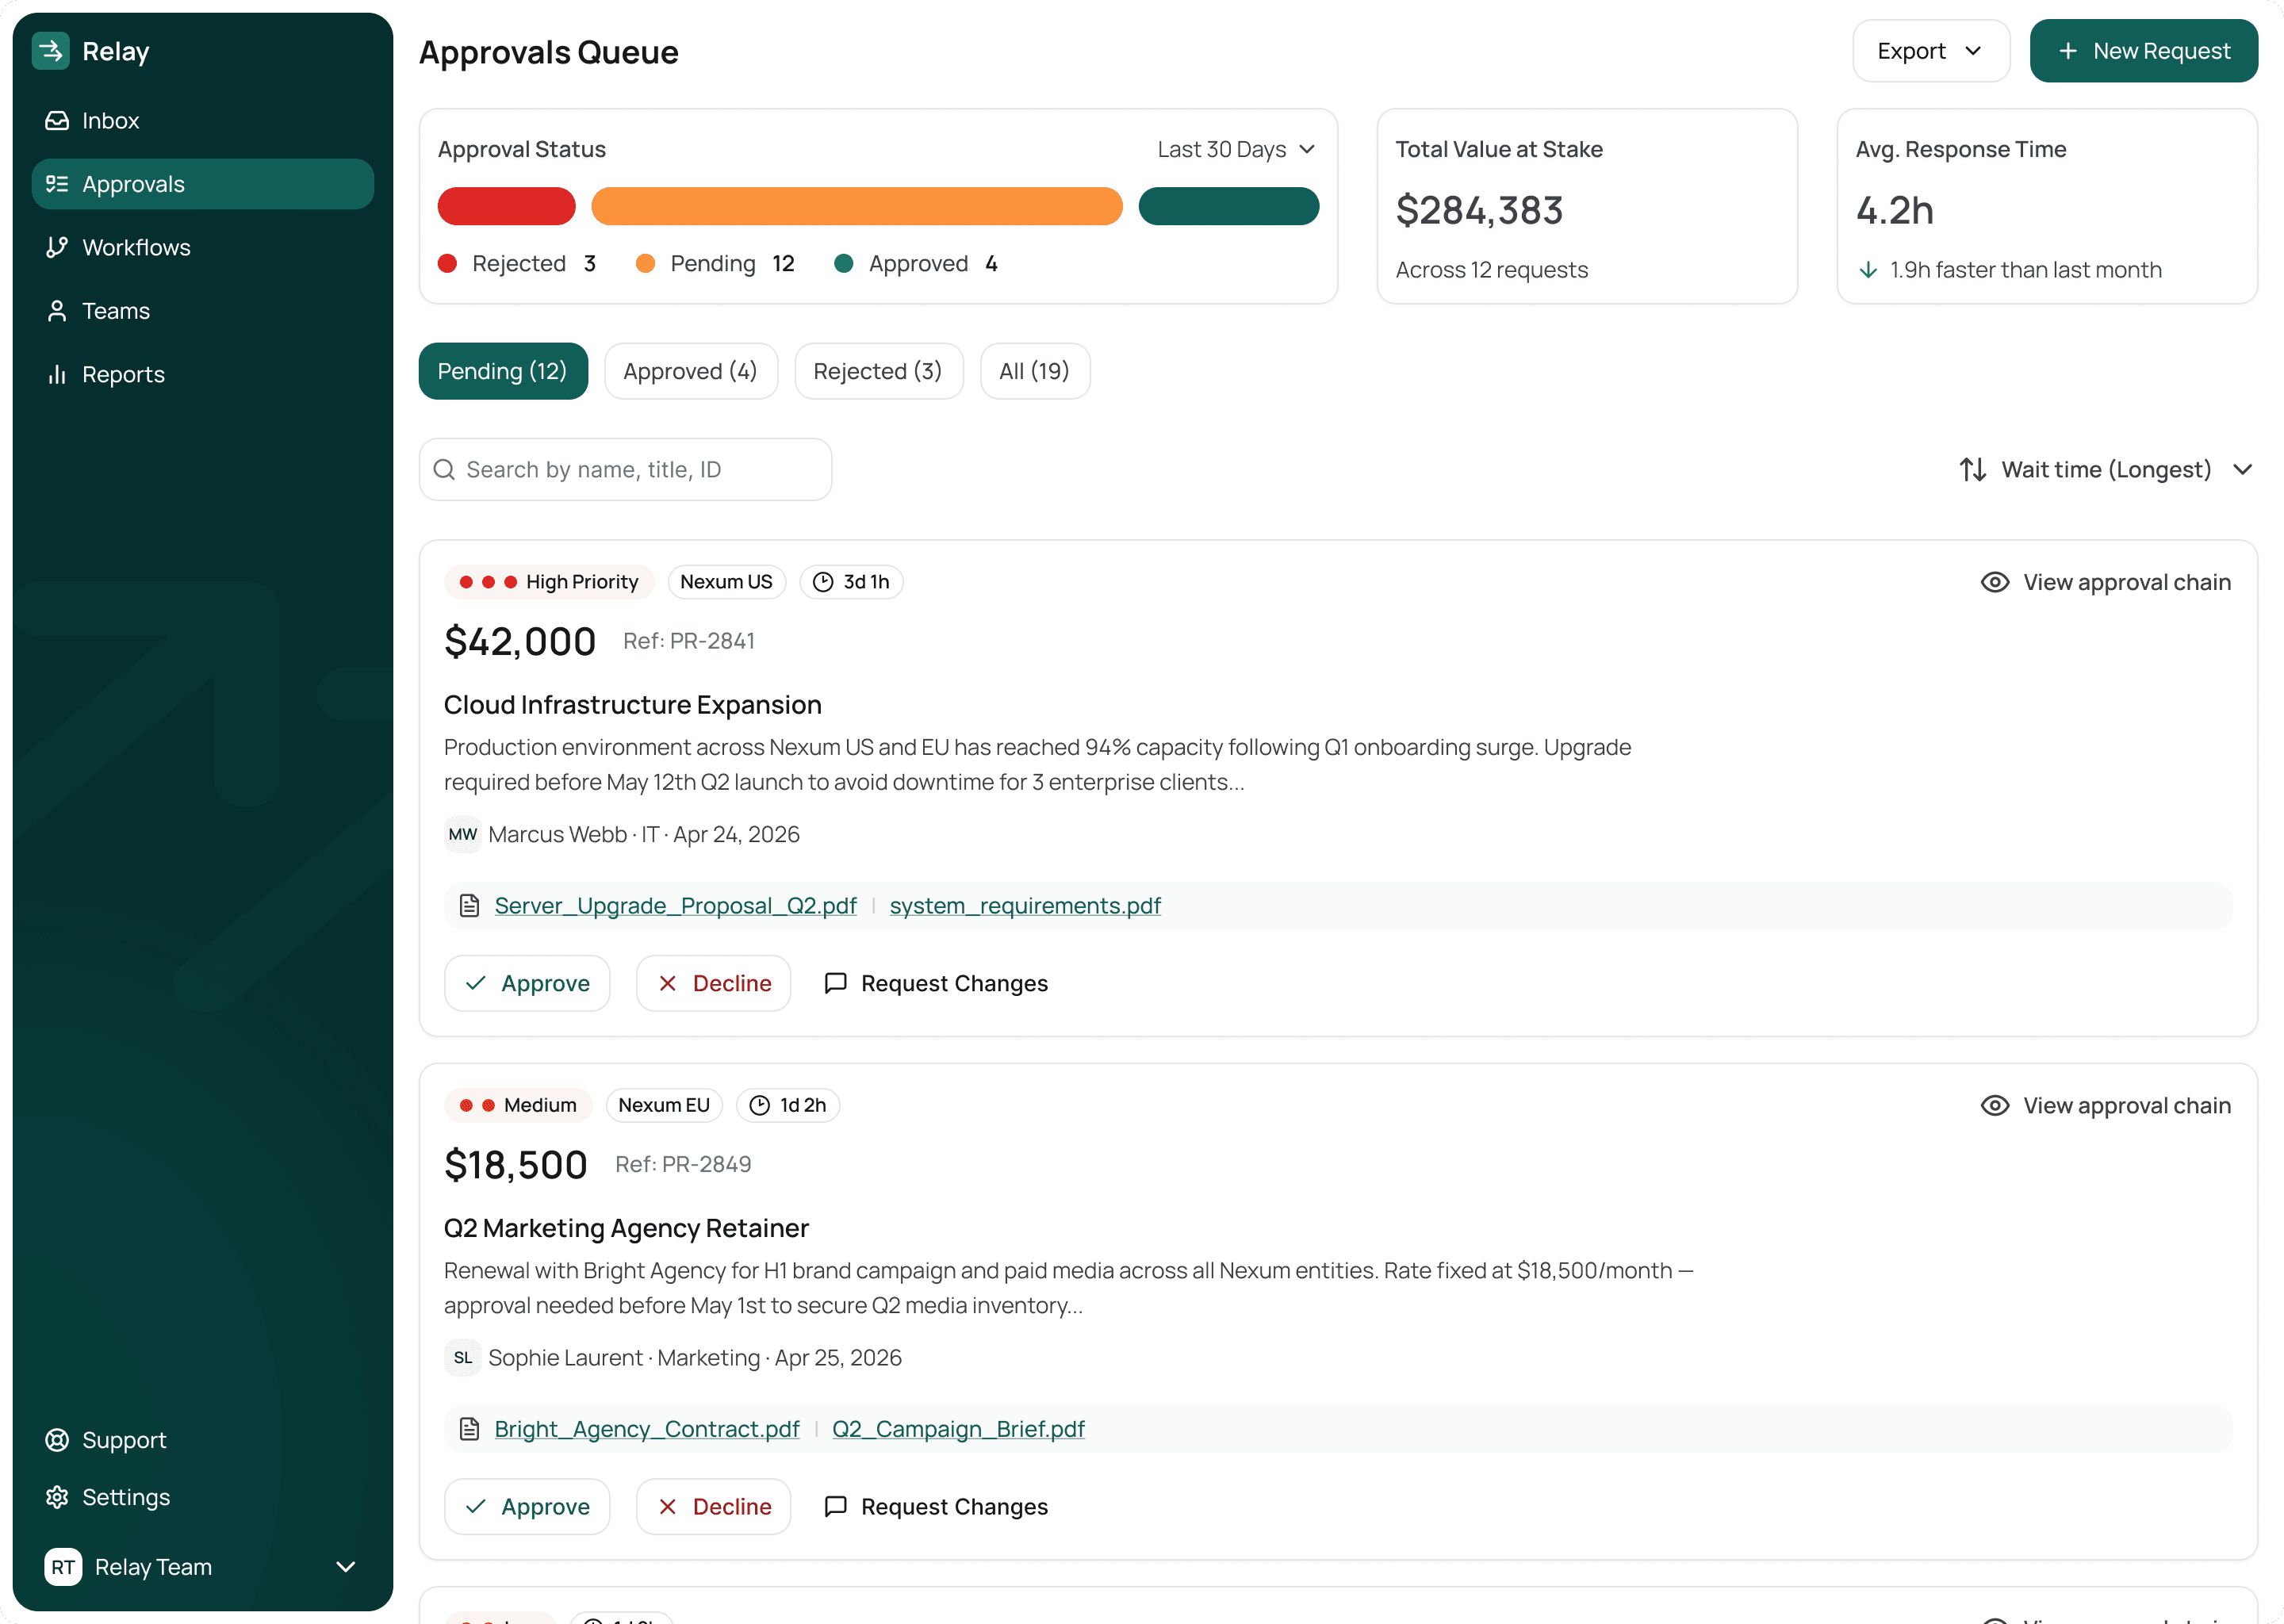
Task: Request Changes on Cloud Infrastructure Expansion
Action: click(x=936, y=983)
